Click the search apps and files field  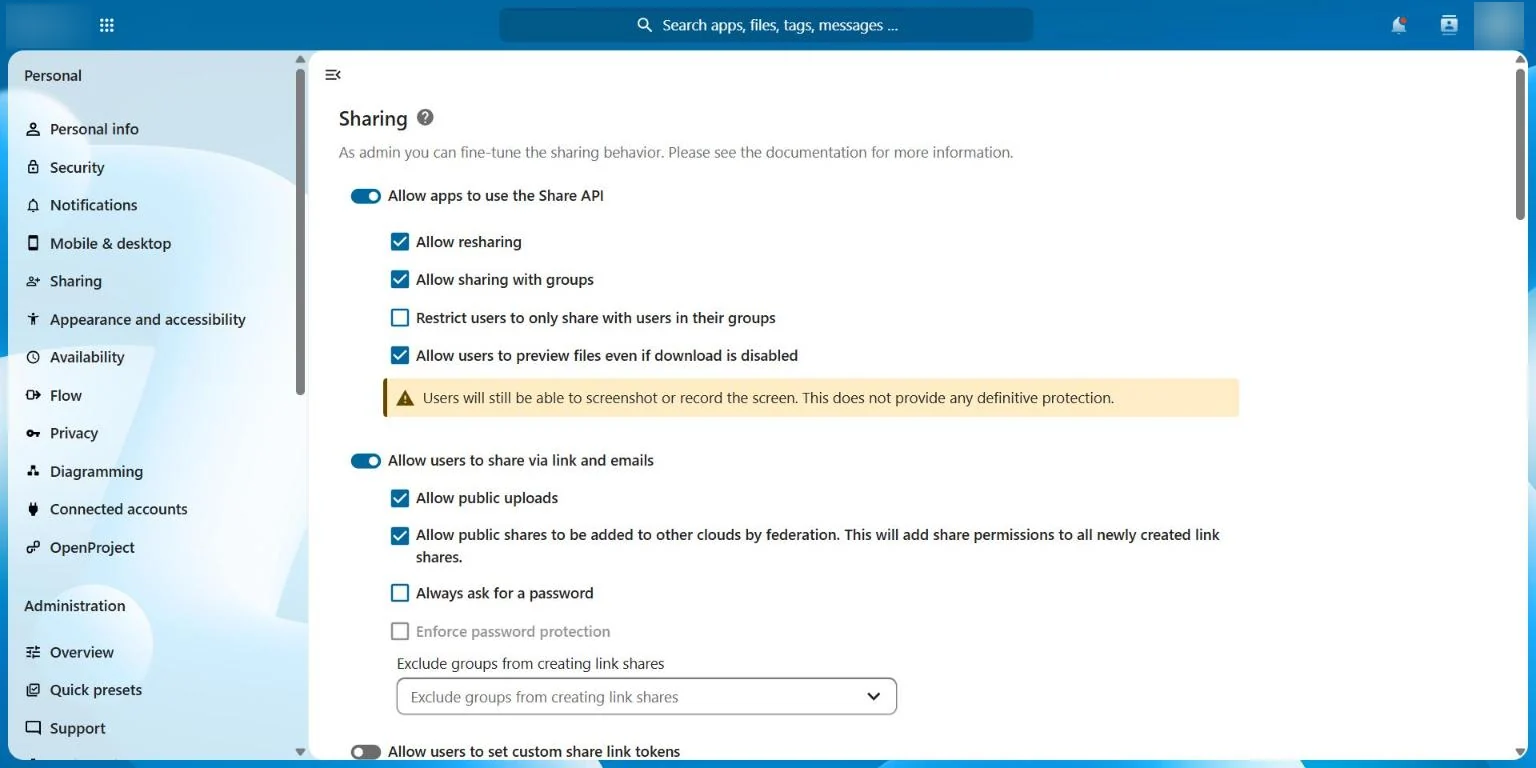(x=766, y=25)
